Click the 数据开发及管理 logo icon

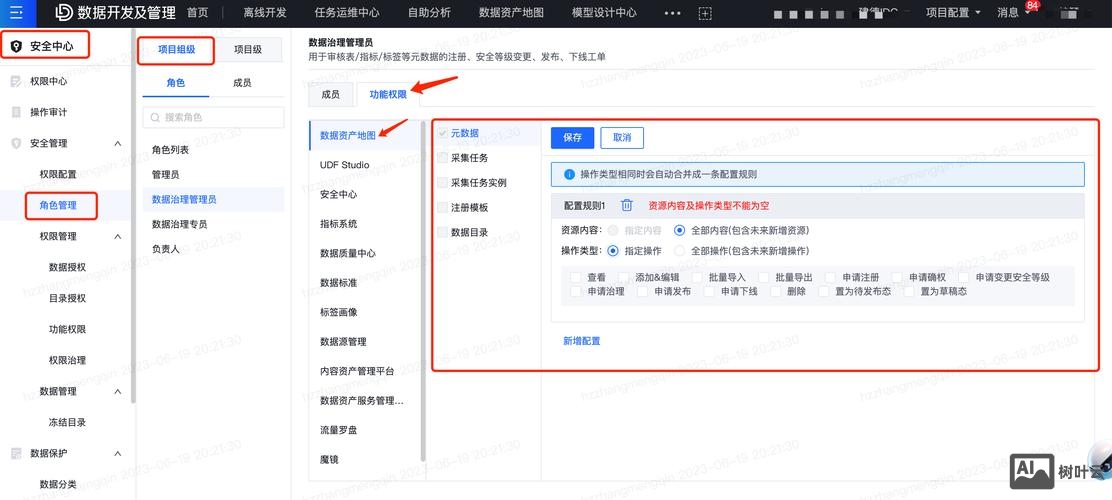[x=64, y=12]
